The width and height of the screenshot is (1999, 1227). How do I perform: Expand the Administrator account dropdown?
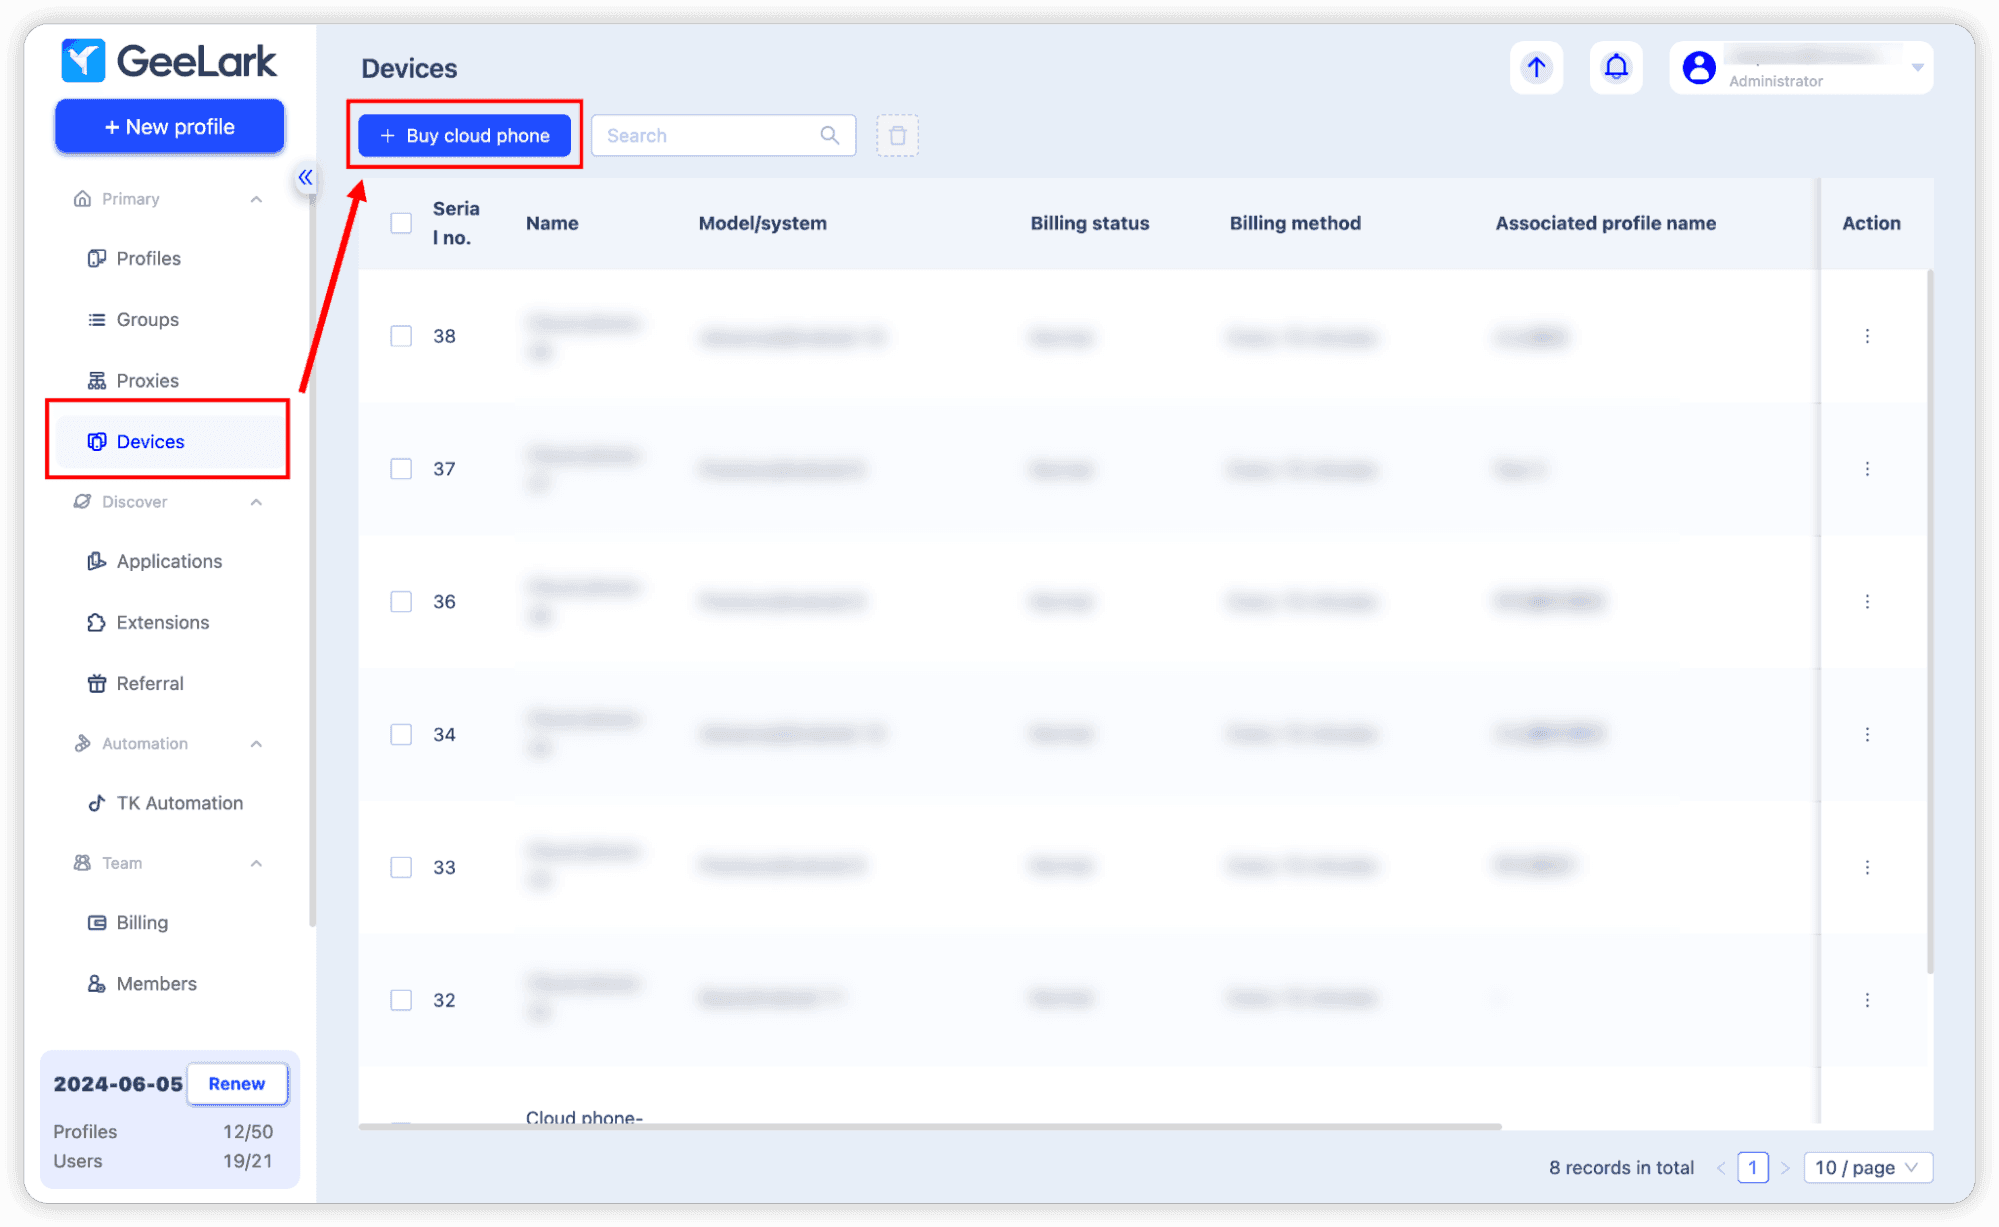[x=1916, y=68]
